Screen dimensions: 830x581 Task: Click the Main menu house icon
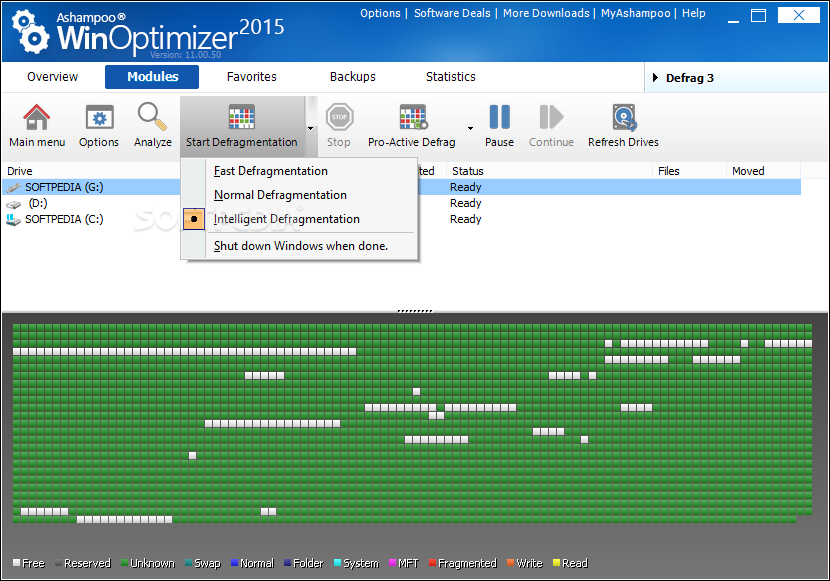[37, 117]
